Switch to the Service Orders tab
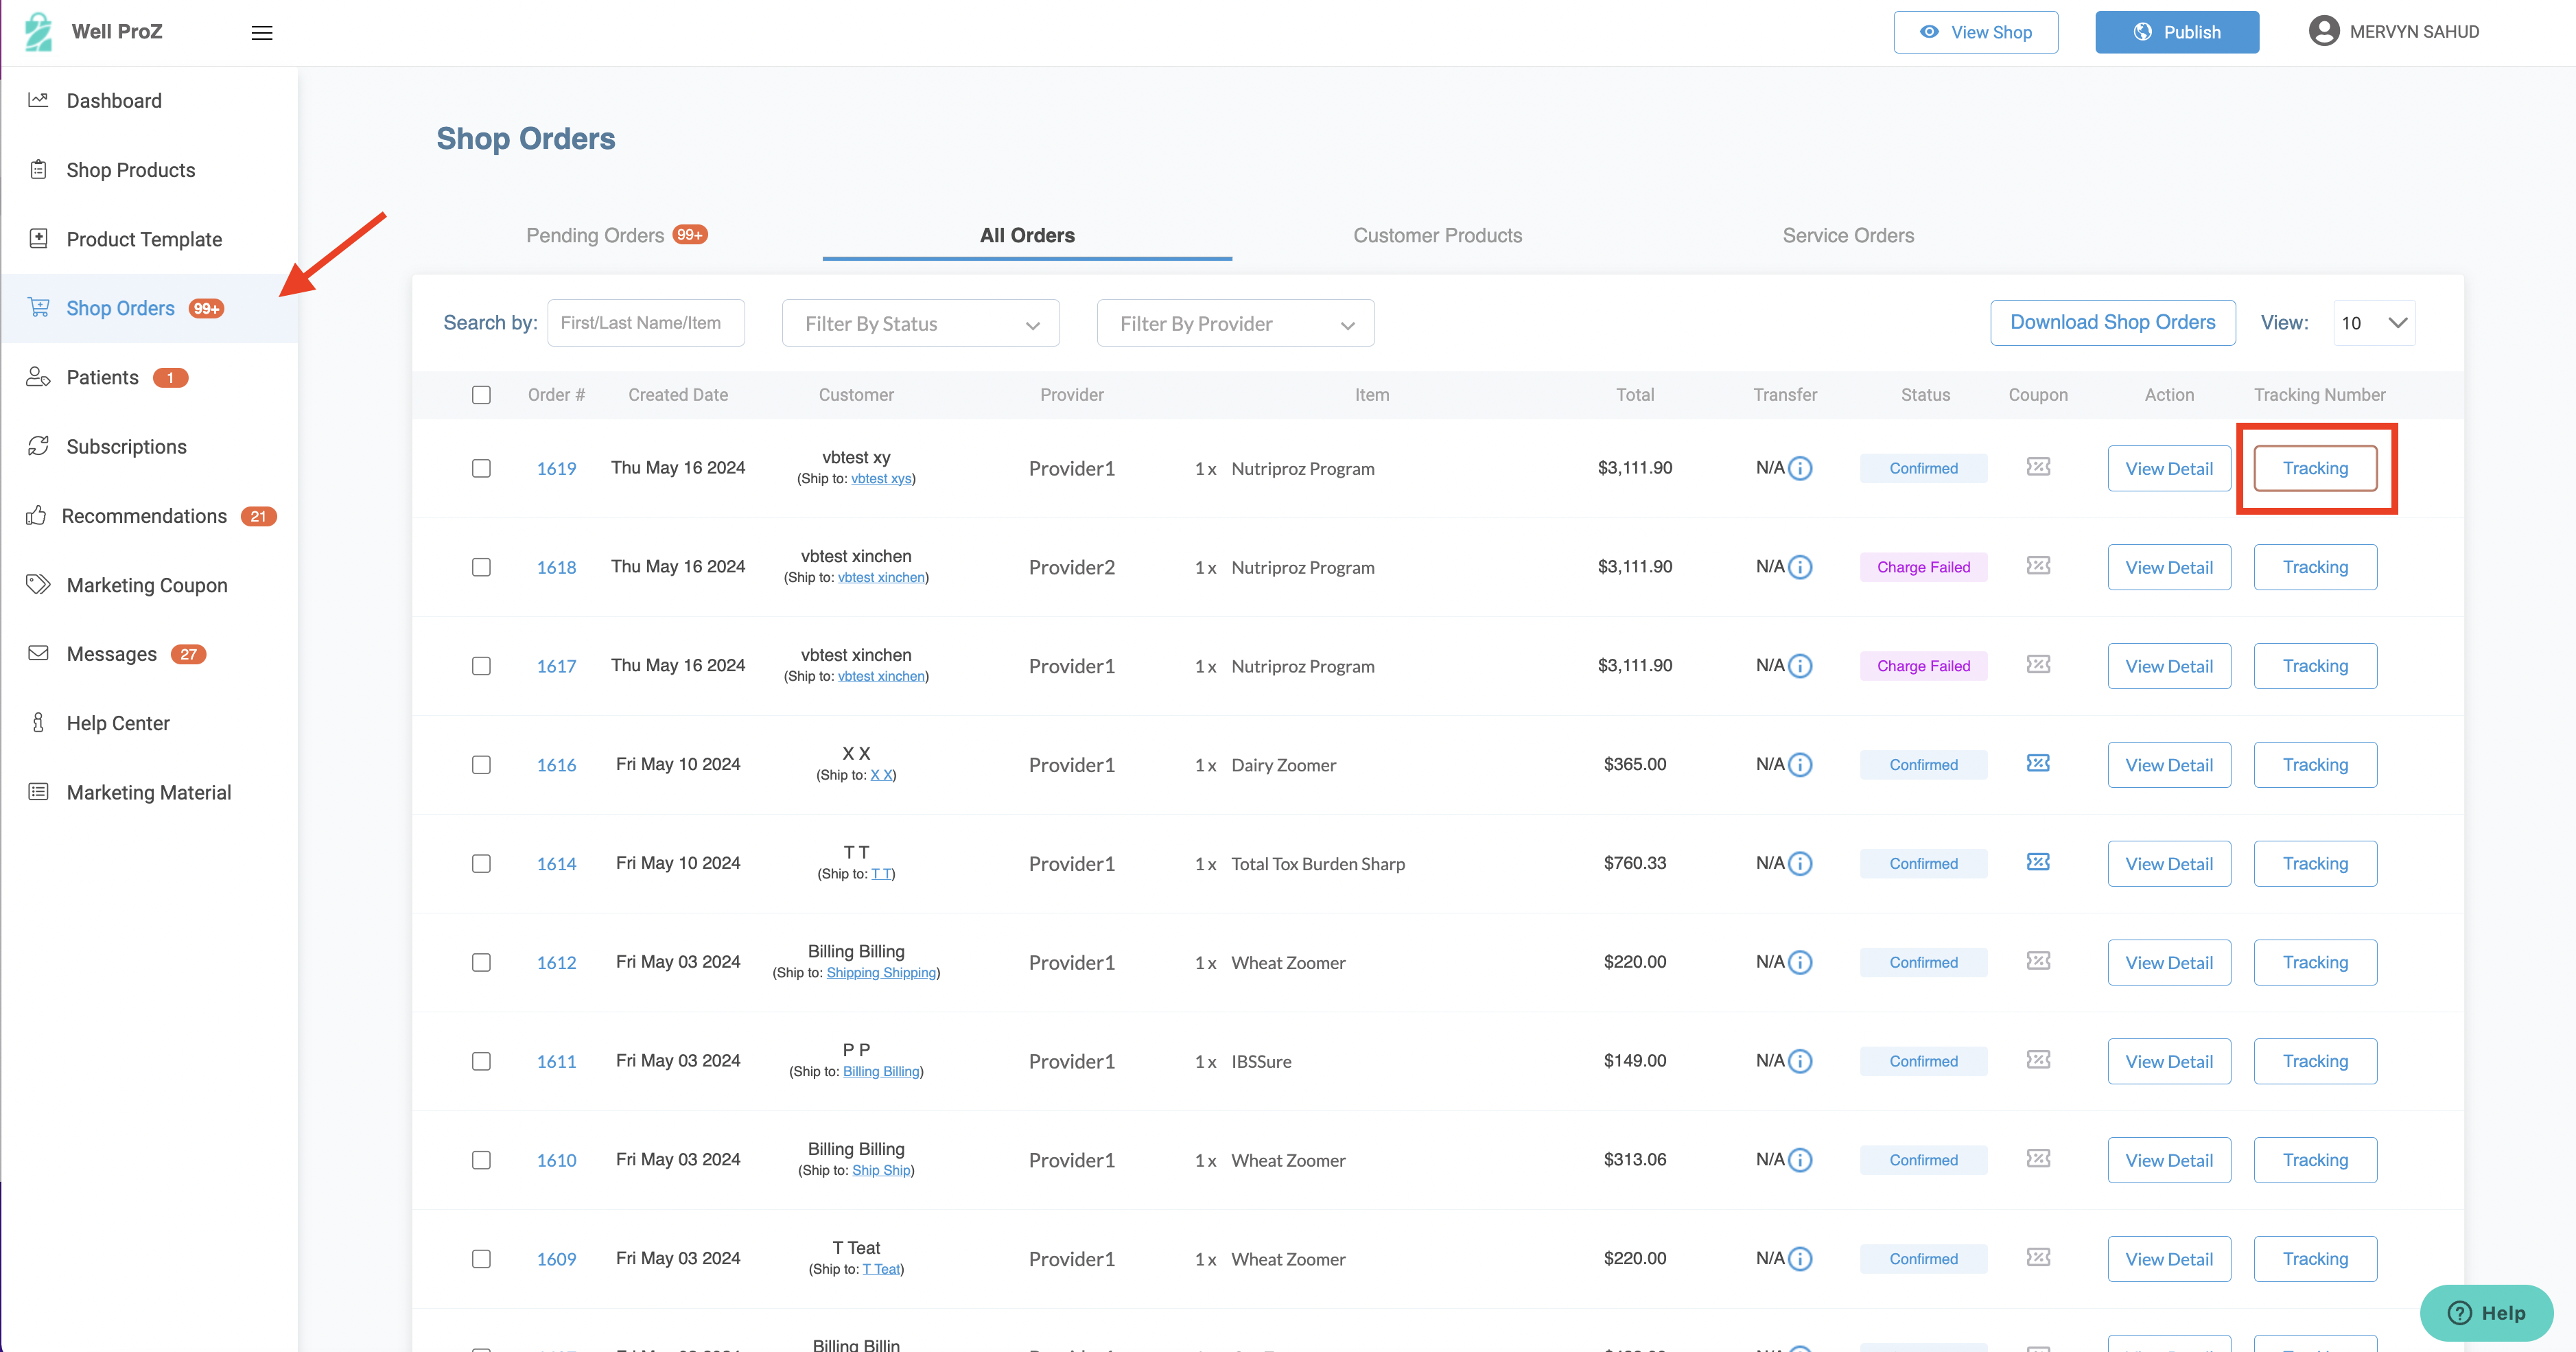Screen dimensions: 2576x1352 (1848, 236)
